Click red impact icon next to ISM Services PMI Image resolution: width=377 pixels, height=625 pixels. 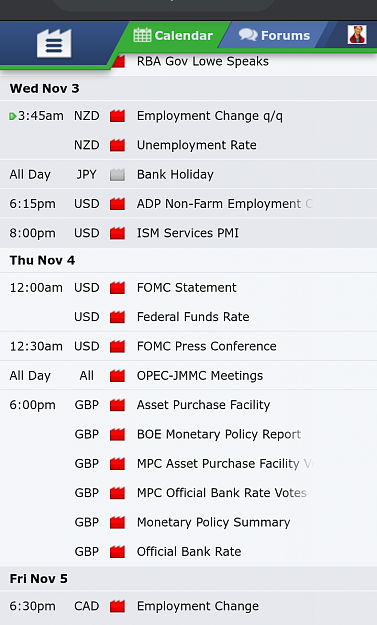pos(118,233)
